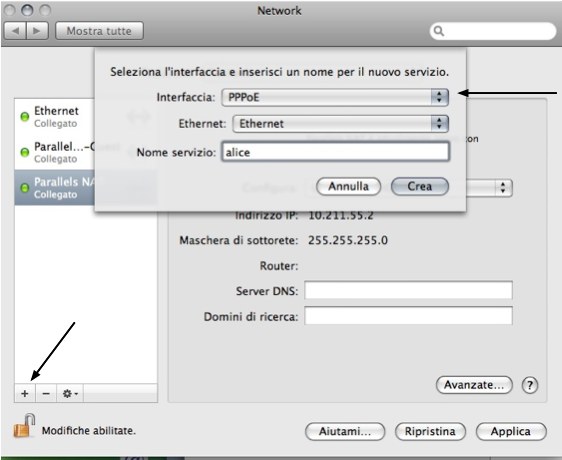This screenshot has width=562, height=460.
Task: Click the Nome servizio text field
Action: [x=335, y=152]
